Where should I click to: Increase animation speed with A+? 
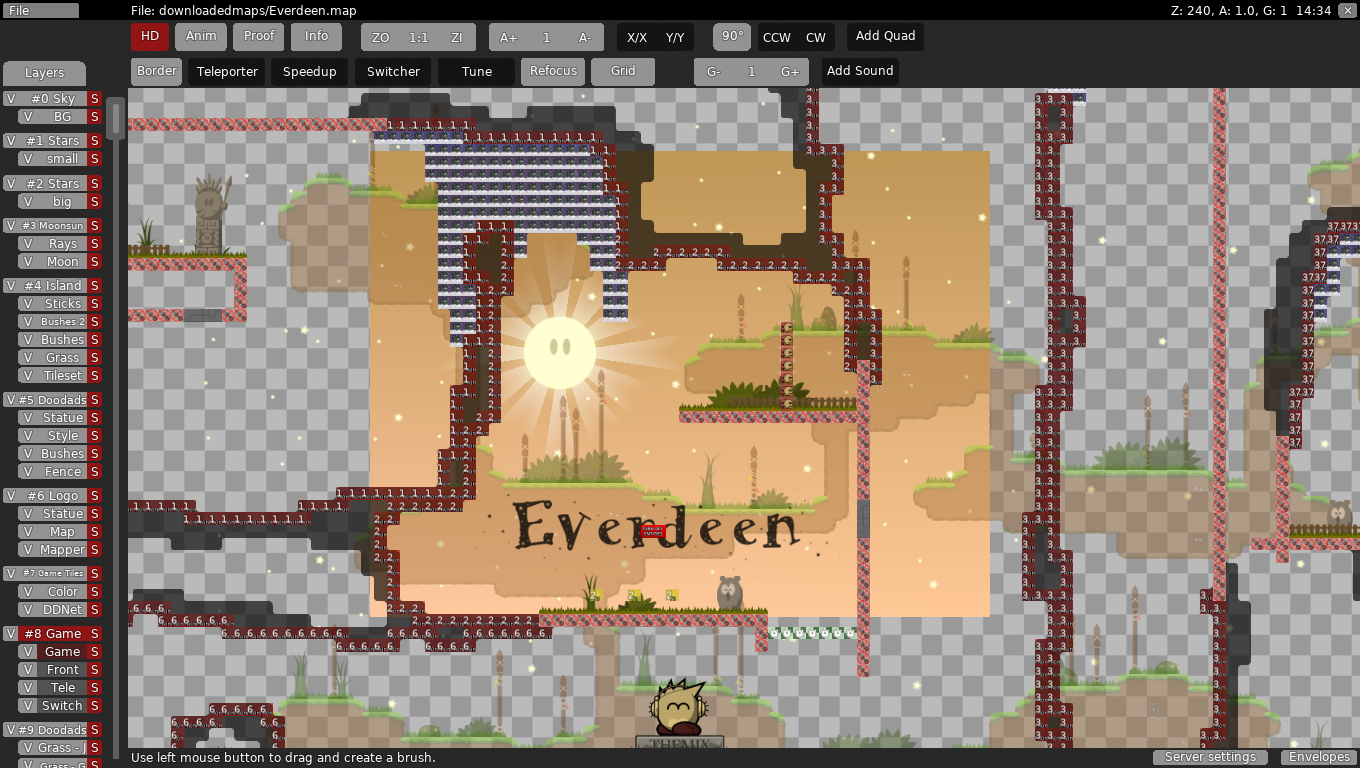click(x=508, y=38)
